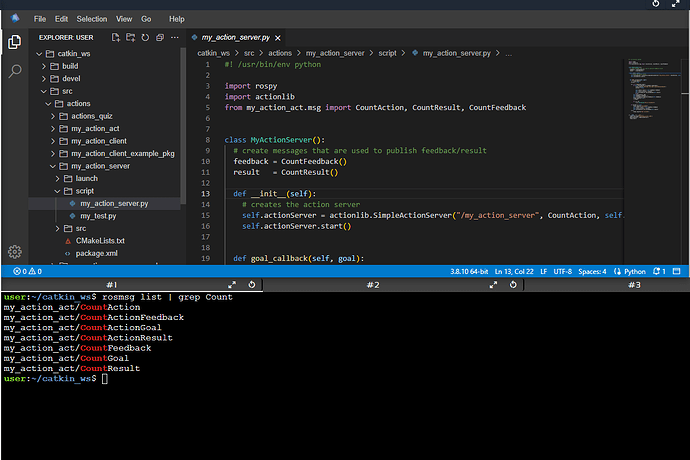Click the reload icon at top right
Image resolution: width=690 pixels, height=460 pixels.
pyautogui.click(x=656, y=4)
